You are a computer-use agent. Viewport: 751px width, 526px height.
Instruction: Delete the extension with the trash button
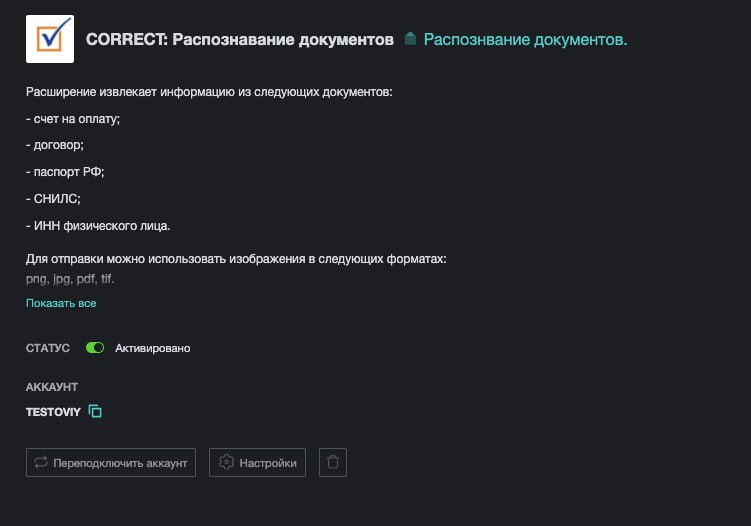coord(333,463)
